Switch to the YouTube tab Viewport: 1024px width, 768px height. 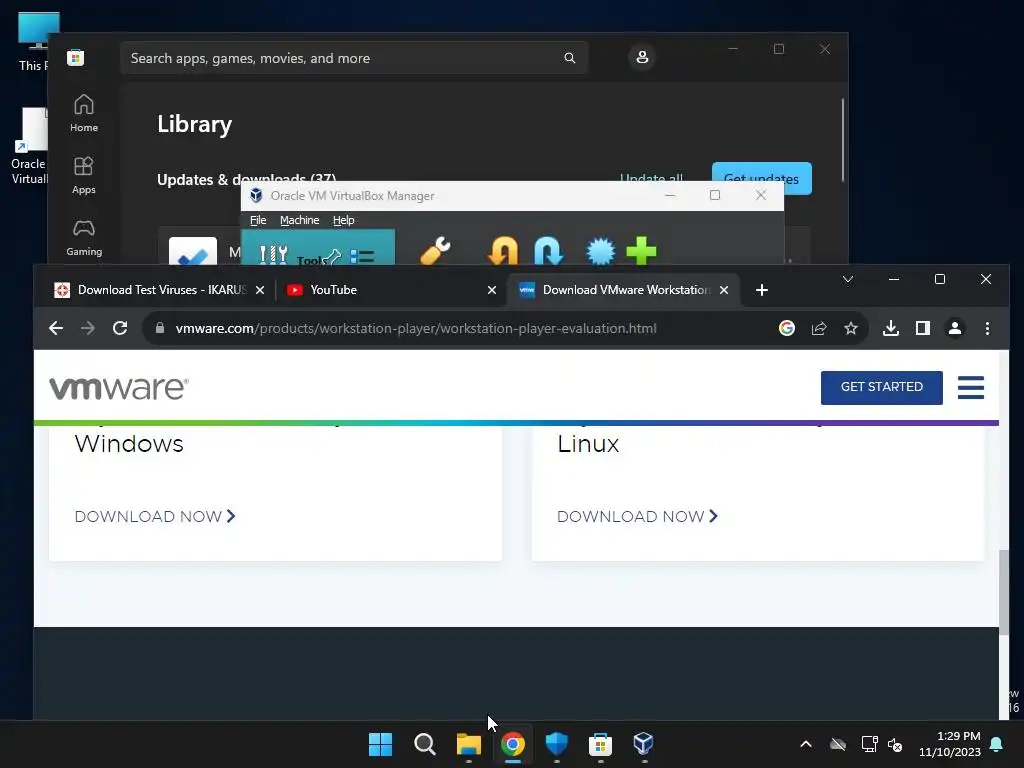[x=391, y=290]
